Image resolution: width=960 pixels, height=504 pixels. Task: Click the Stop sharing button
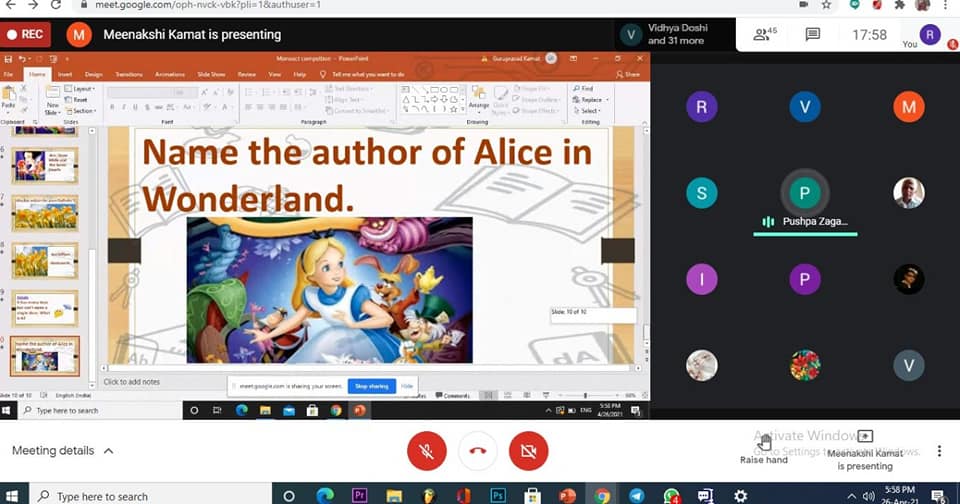[371, 386]
